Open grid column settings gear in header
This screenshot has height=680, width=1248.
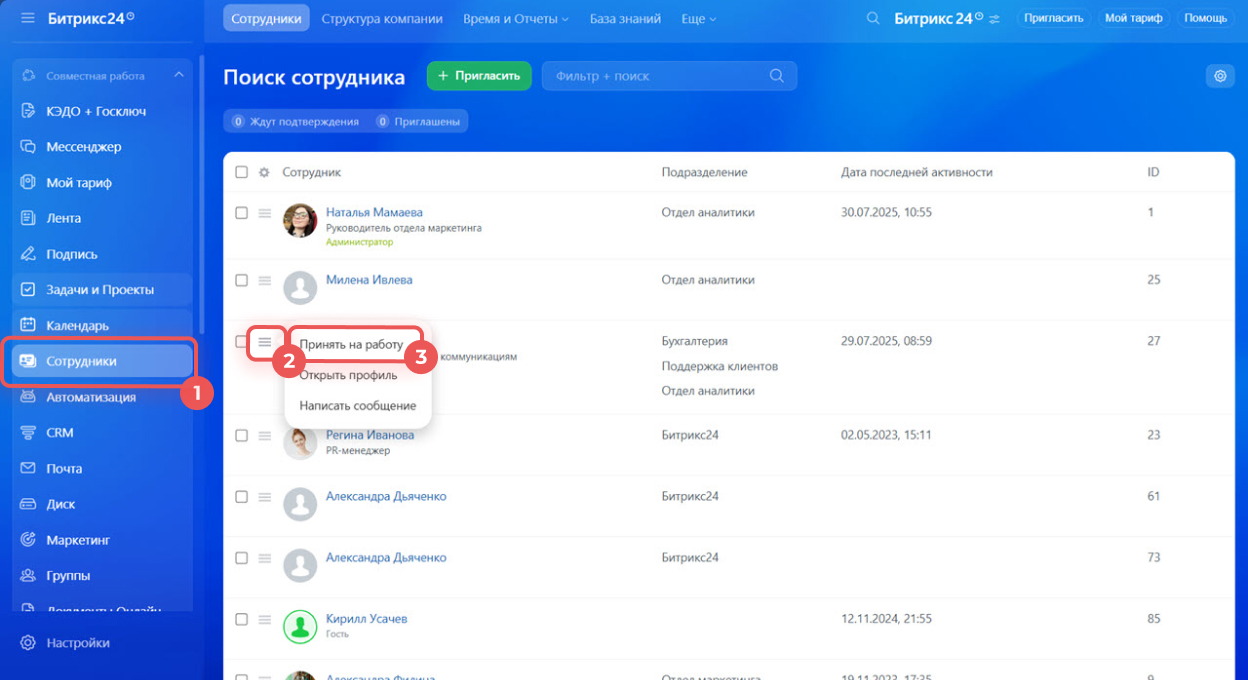tap(264, 172)
